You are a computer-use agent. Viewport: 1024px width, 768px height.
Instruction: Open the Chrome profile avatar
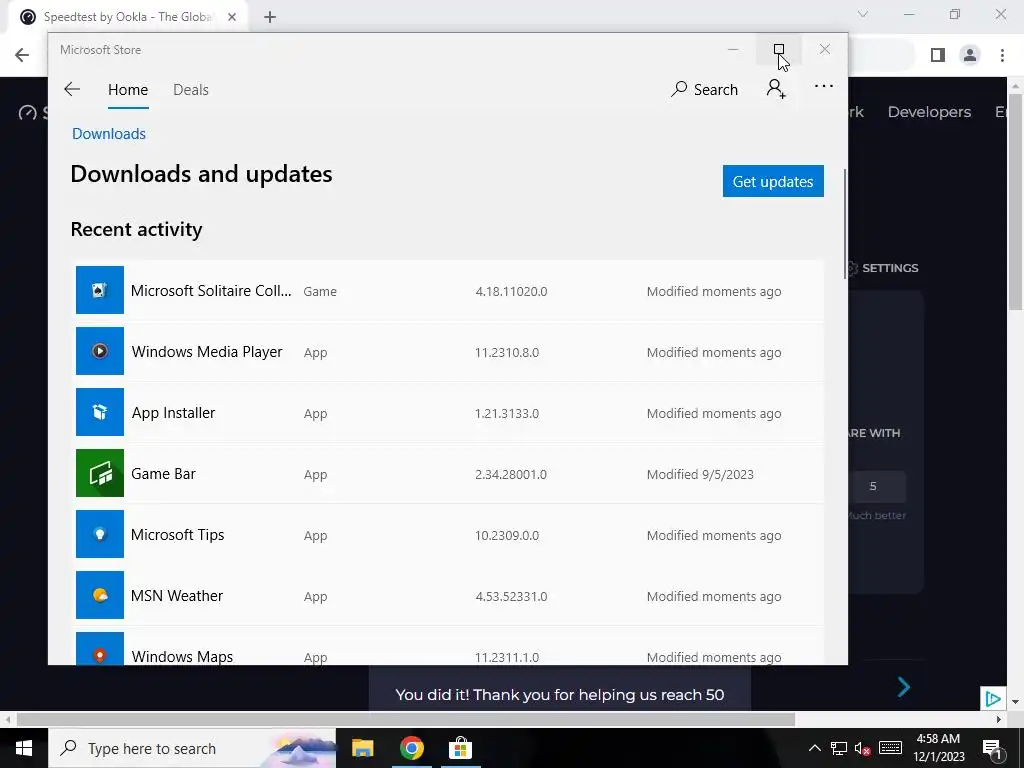[x=970, y=55]
